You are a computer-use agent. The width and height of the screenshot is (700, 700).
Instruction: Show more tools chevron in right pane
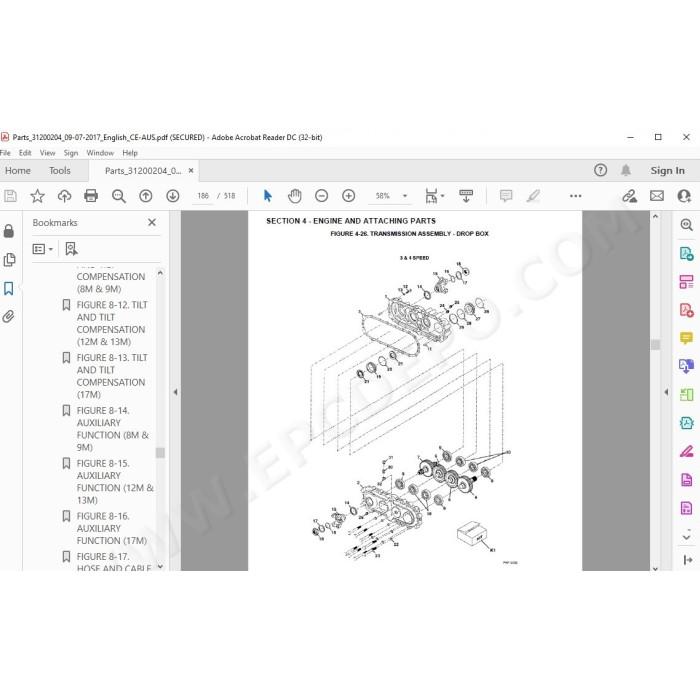pos(687,535)
